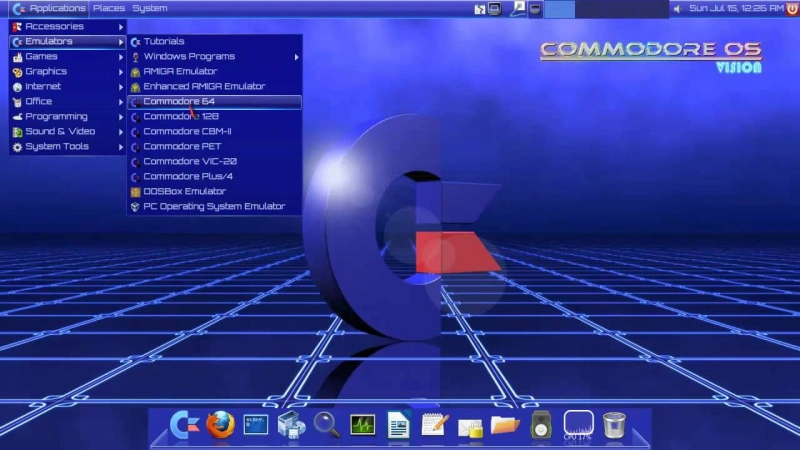800x450 pixels.
Task: Expand the Internet submenu arrow
Action: click(121, 87)
